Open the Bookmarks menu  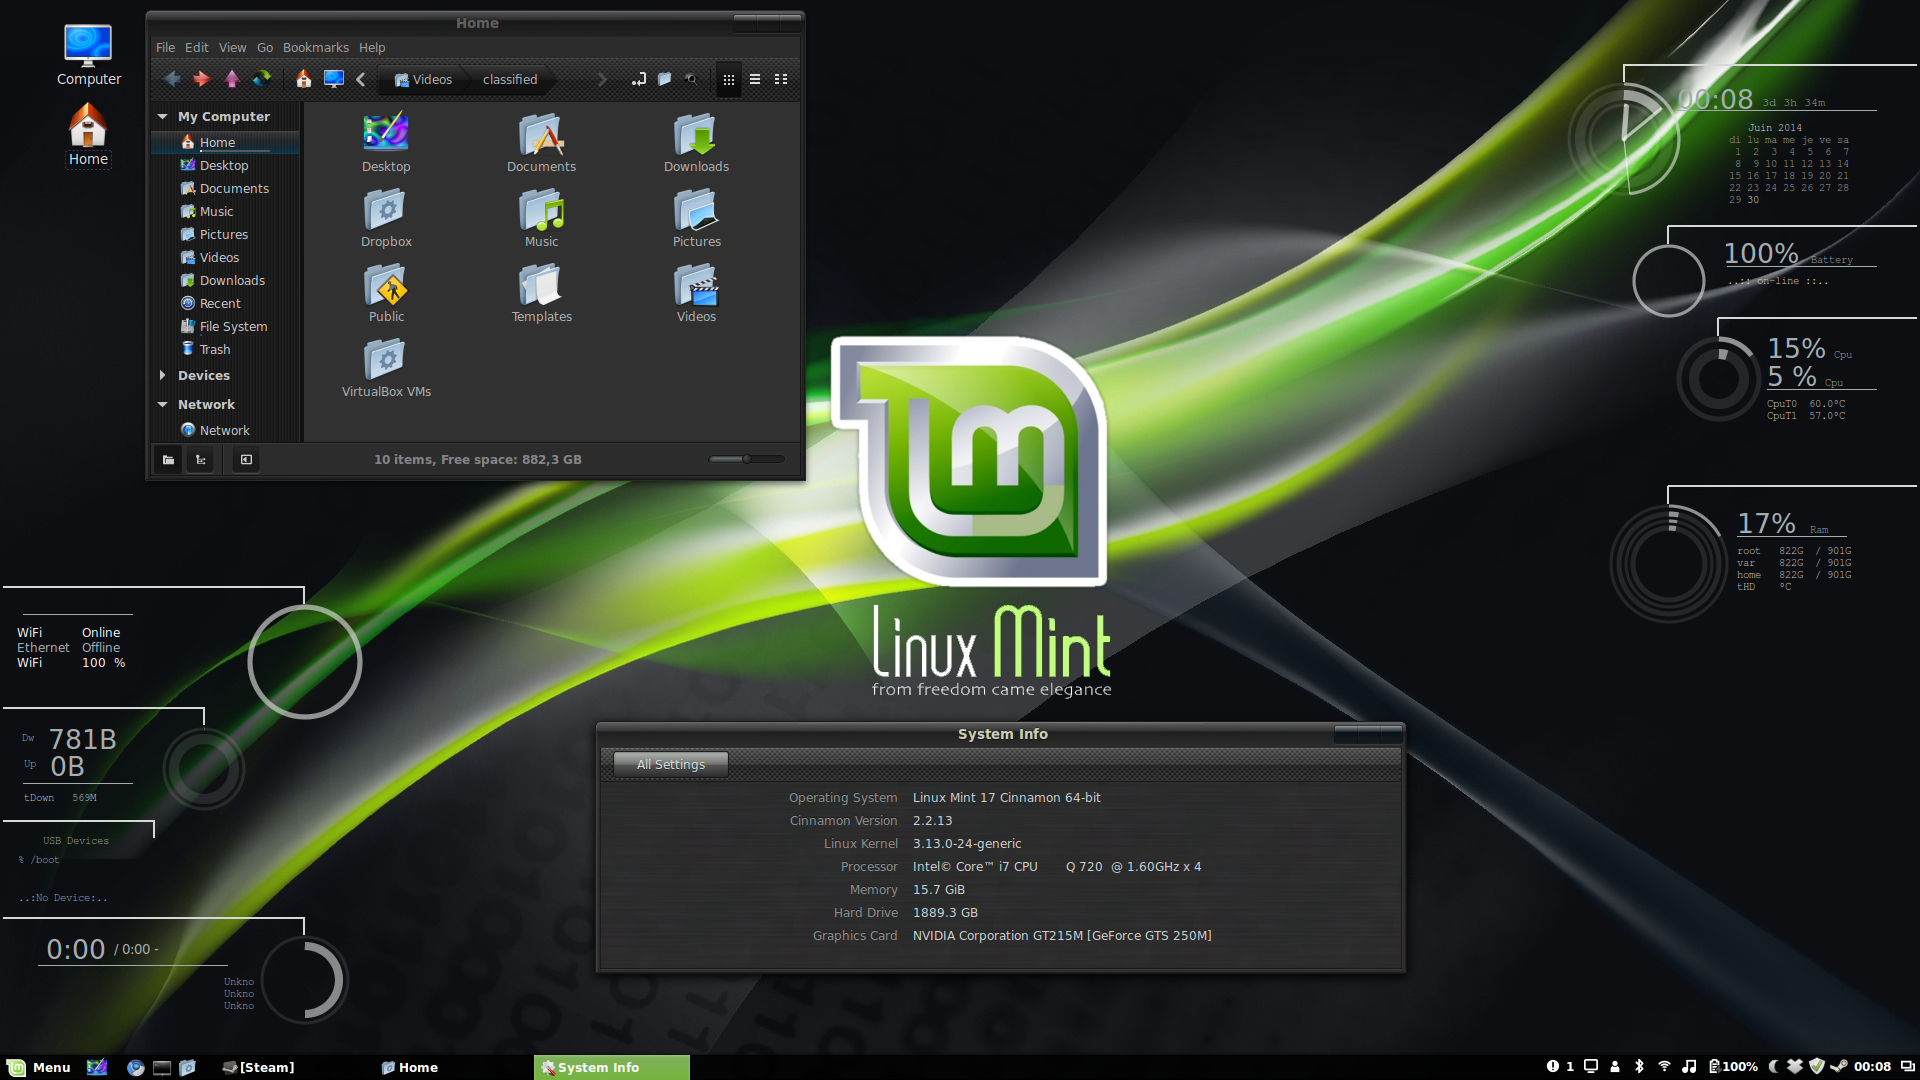pyautogui.click(x=316, y=47)
